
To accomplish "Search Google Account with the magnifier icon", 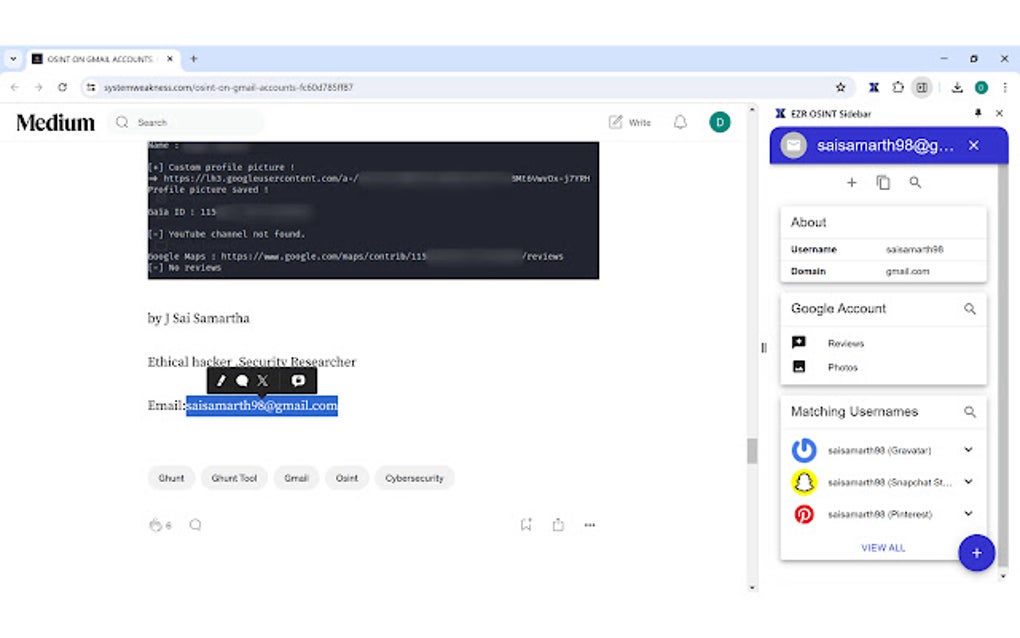I will (969, 309).
